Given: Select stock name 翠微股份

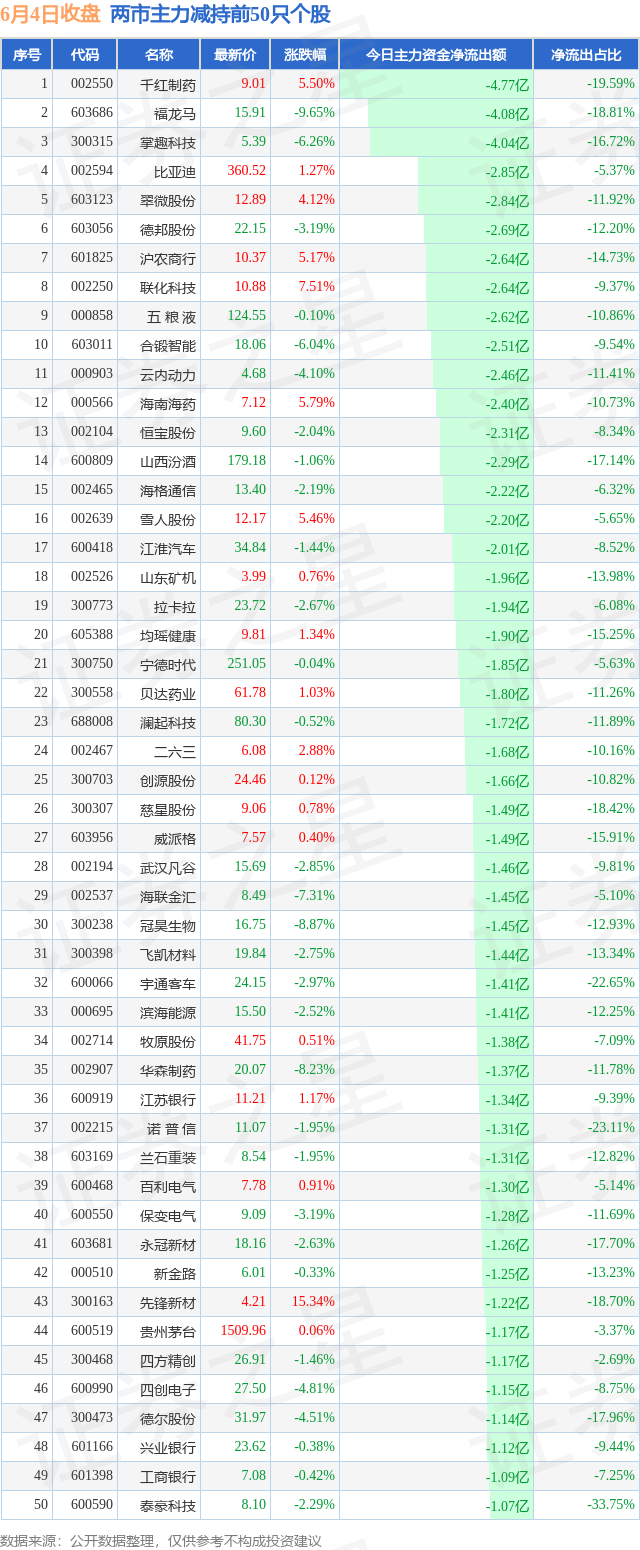Looking at the screenshot, I should [x=168, y=200].
